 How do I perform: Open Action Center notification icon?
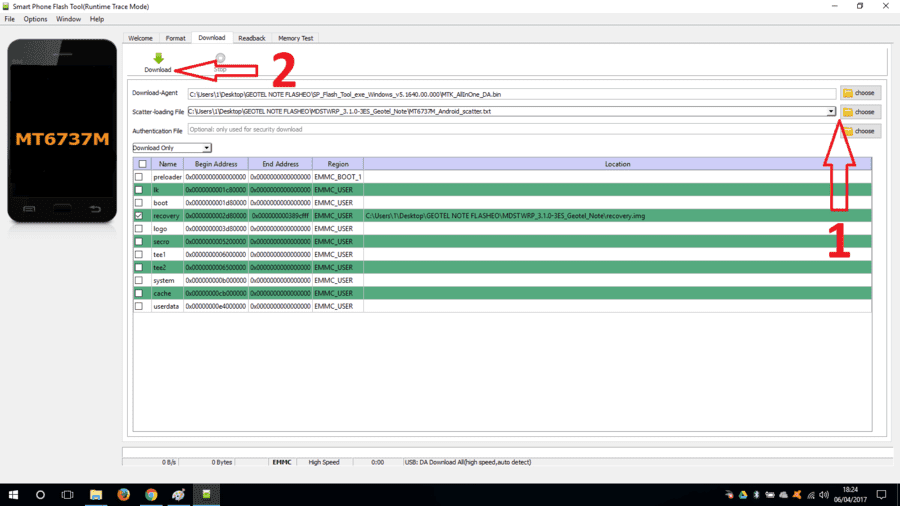point(882,495)
